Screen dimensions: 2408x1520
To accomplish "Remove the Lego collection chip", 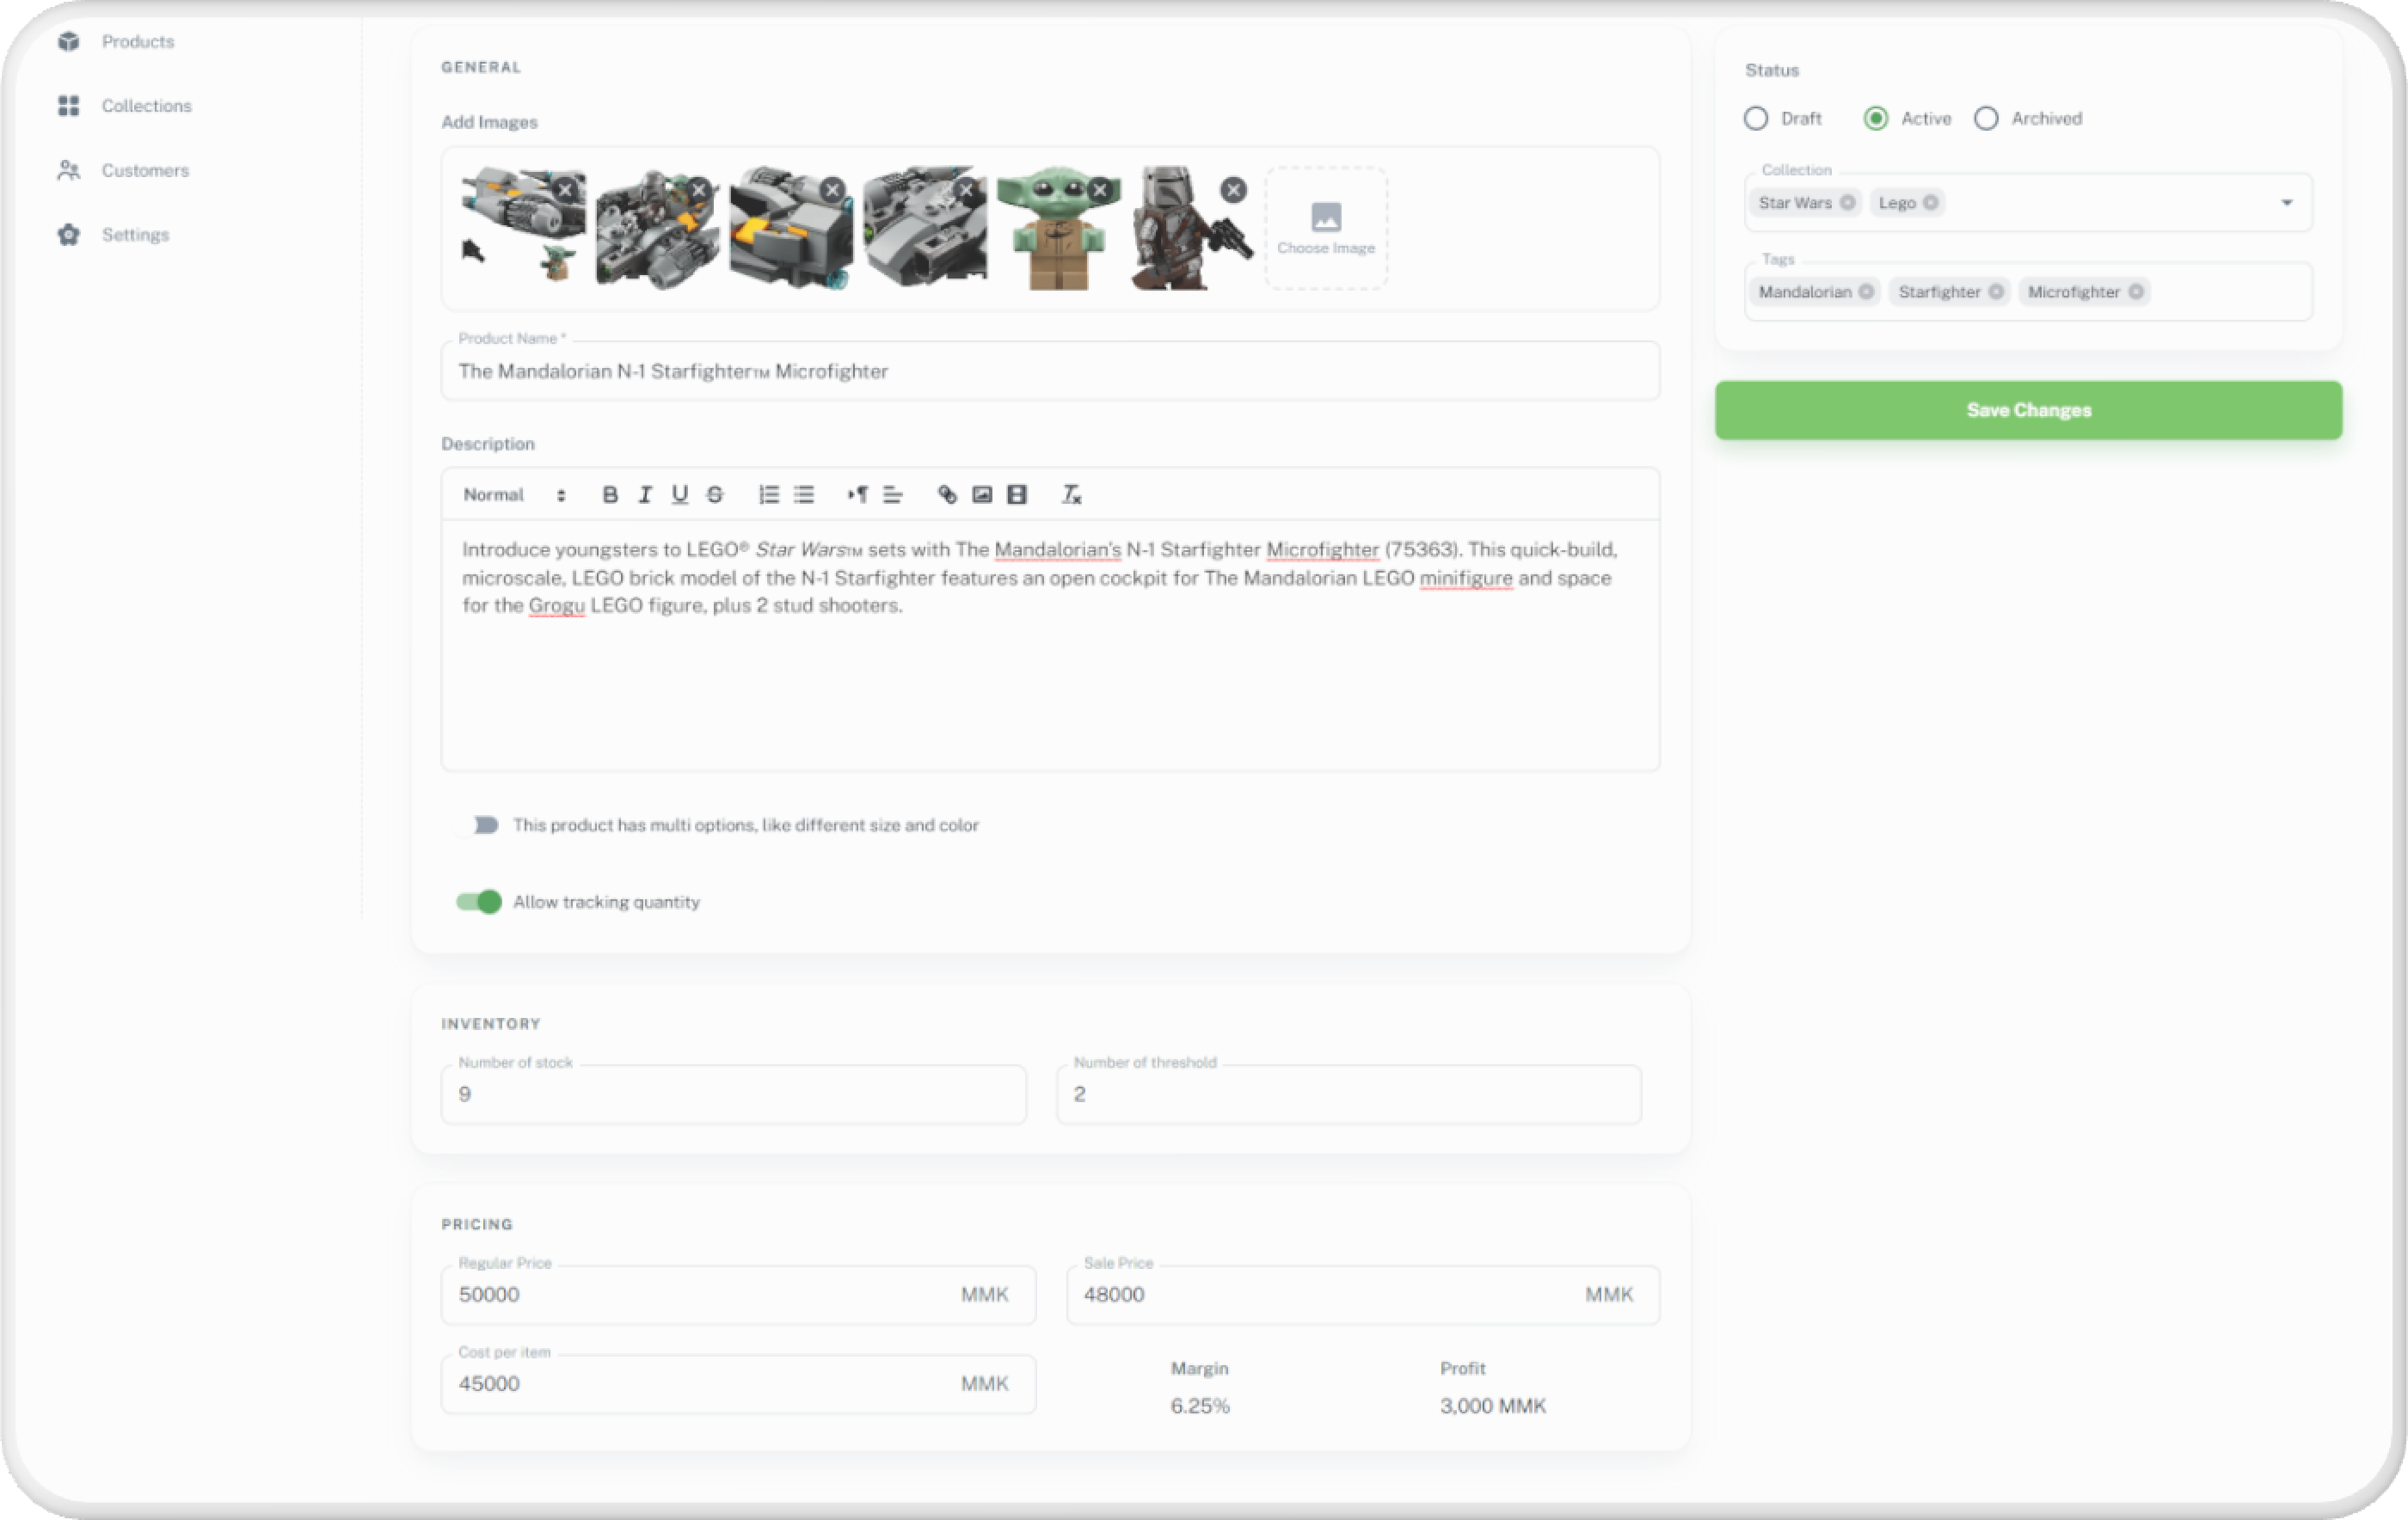I will point(1931,202).
